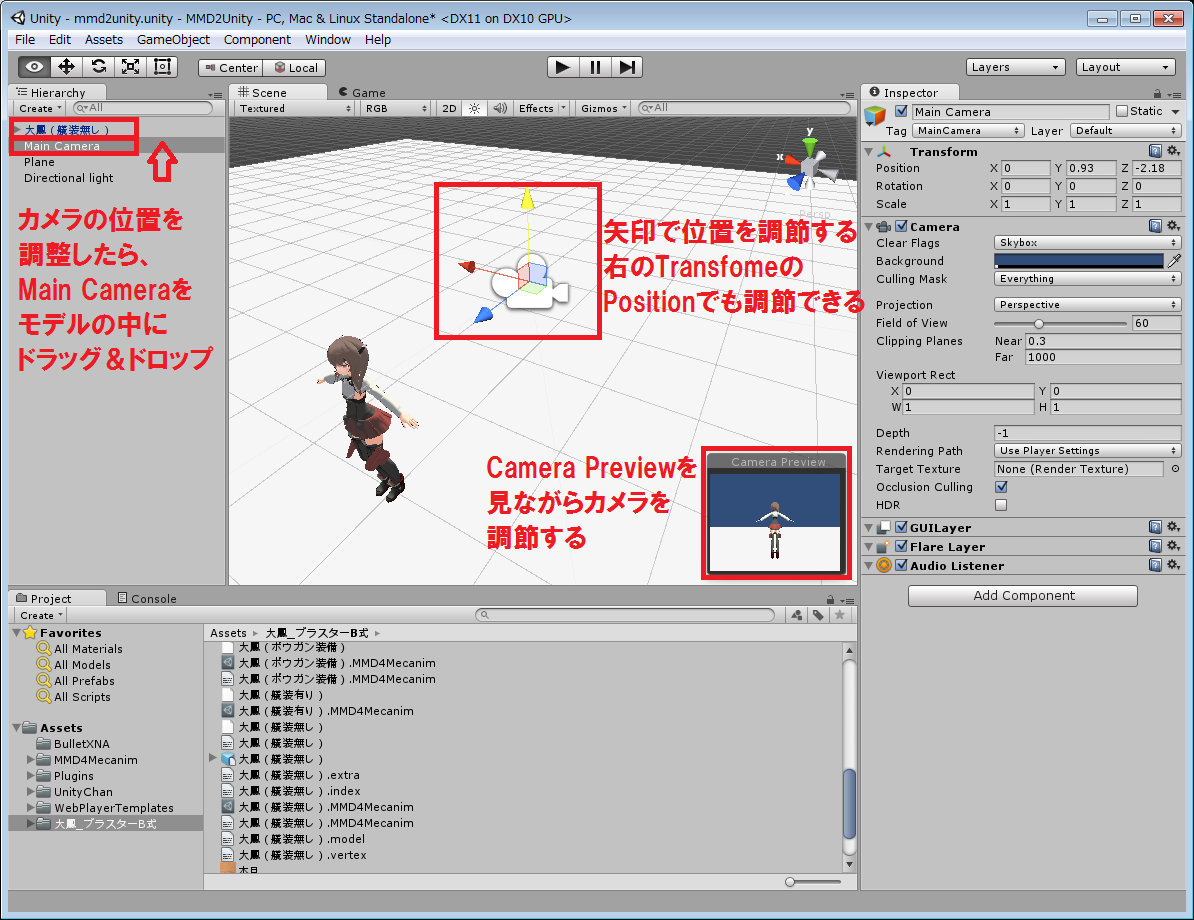Open GUILayer help icon

[1155, 527]
